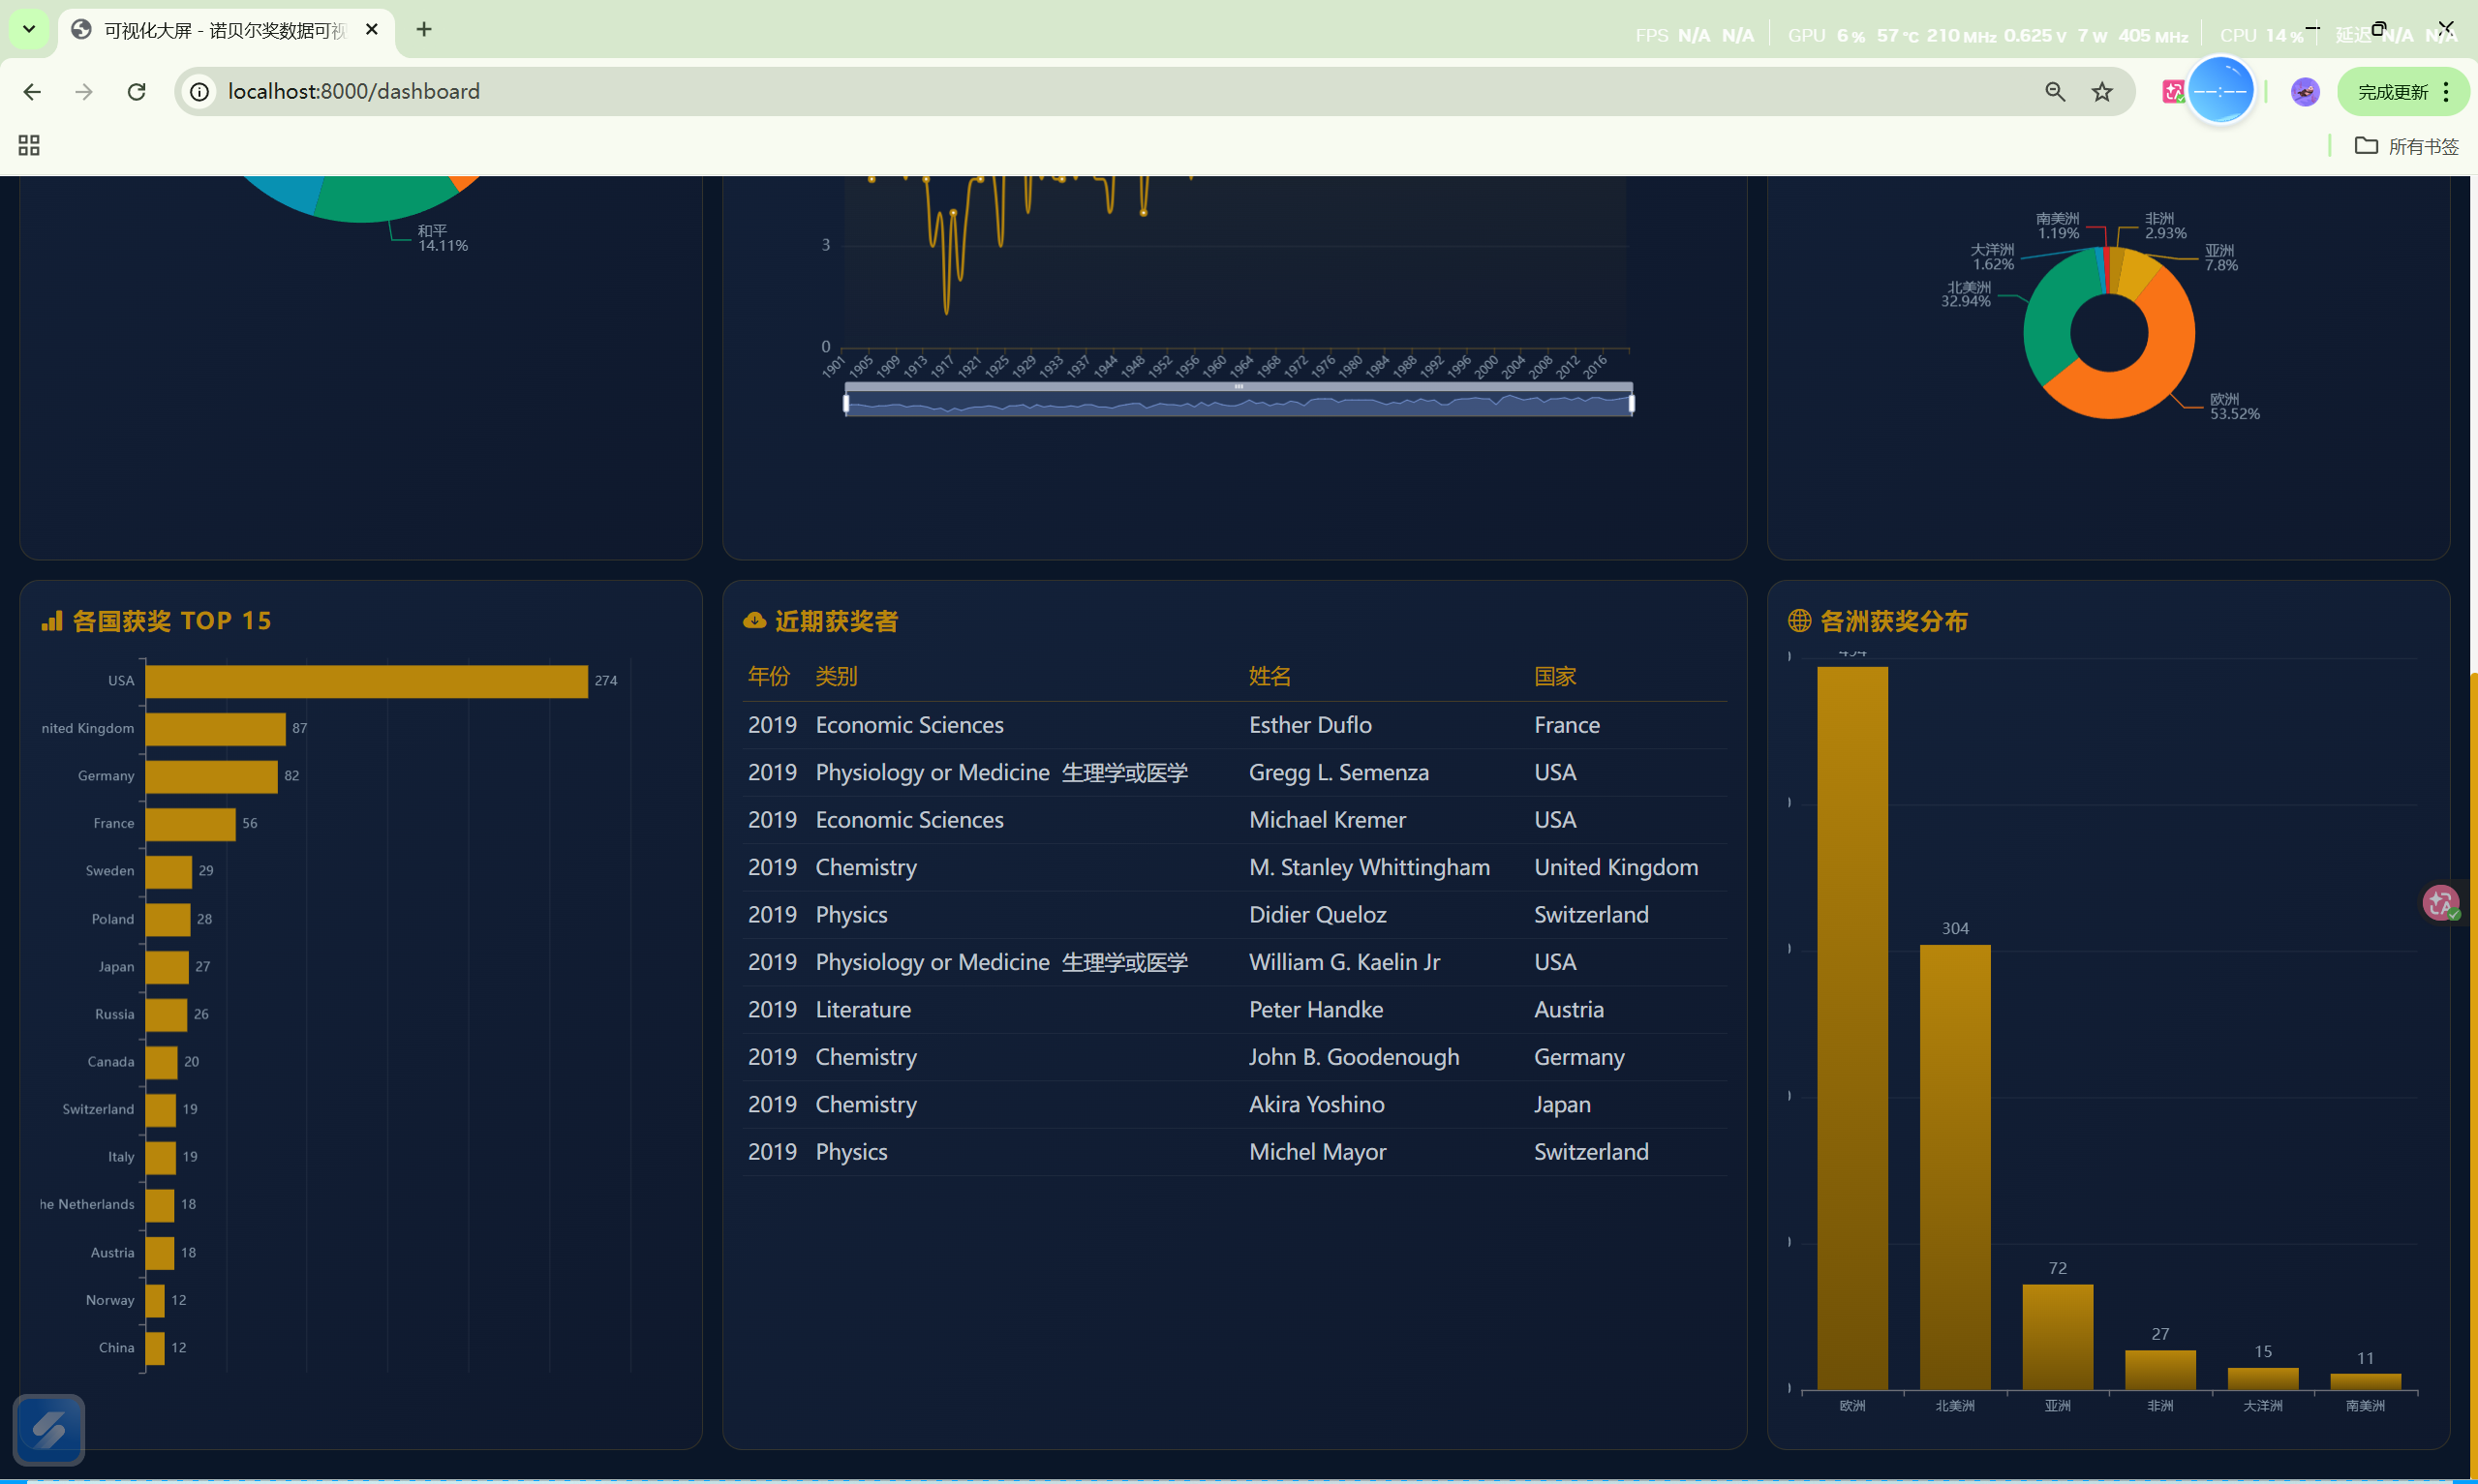2478x1484 pixels.
Task: Bookmark this page with star icon
Action: point(2102,92)
